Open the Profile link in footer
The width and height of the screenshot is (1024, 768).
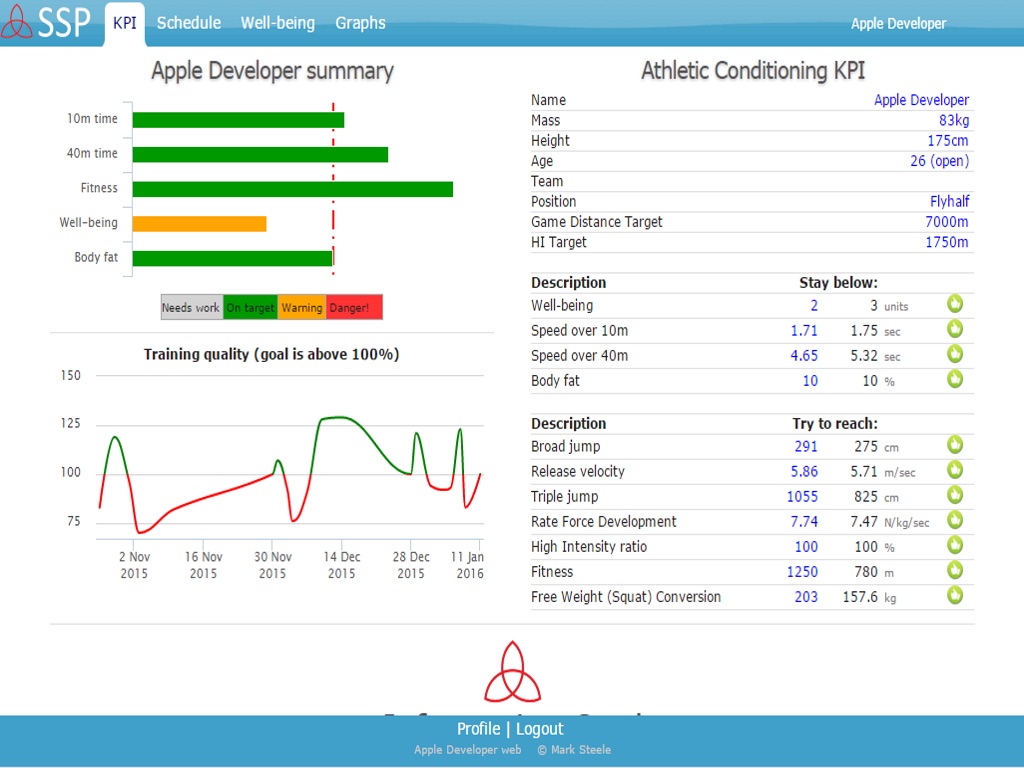click(478, 729)
